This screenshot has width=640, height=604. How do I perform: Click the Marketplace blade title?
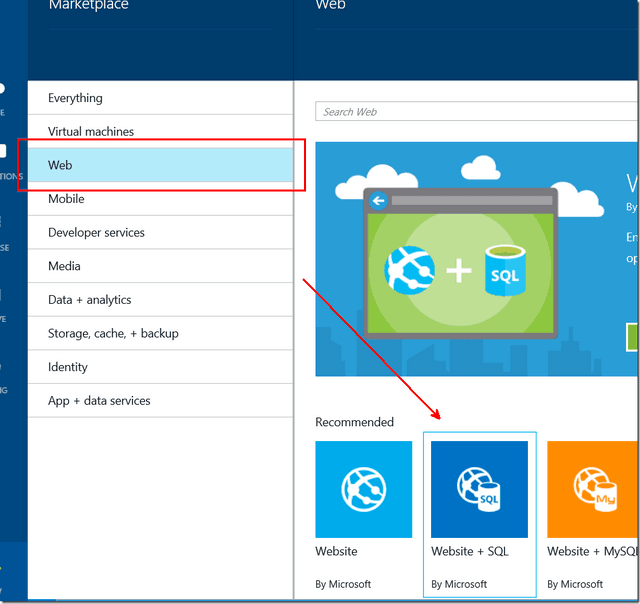click(89, 5)
